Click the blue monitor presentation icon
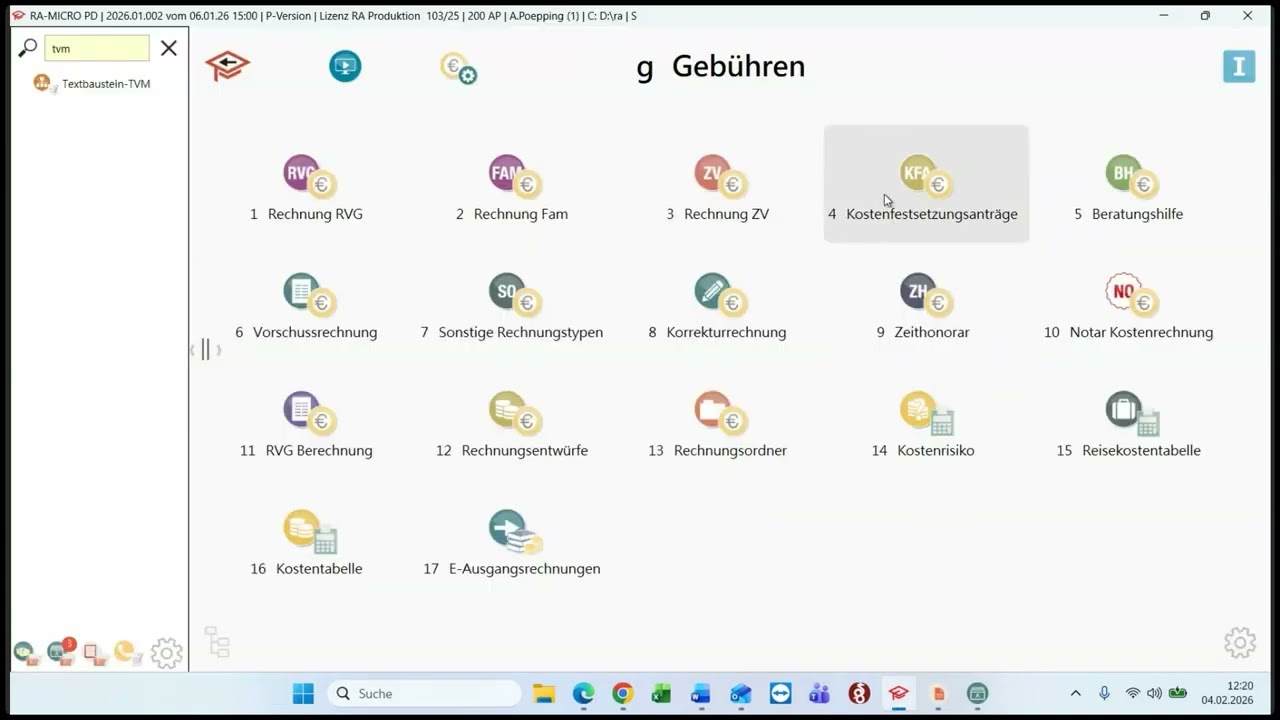Viewport: 1280px width, 720px height. 345,66
